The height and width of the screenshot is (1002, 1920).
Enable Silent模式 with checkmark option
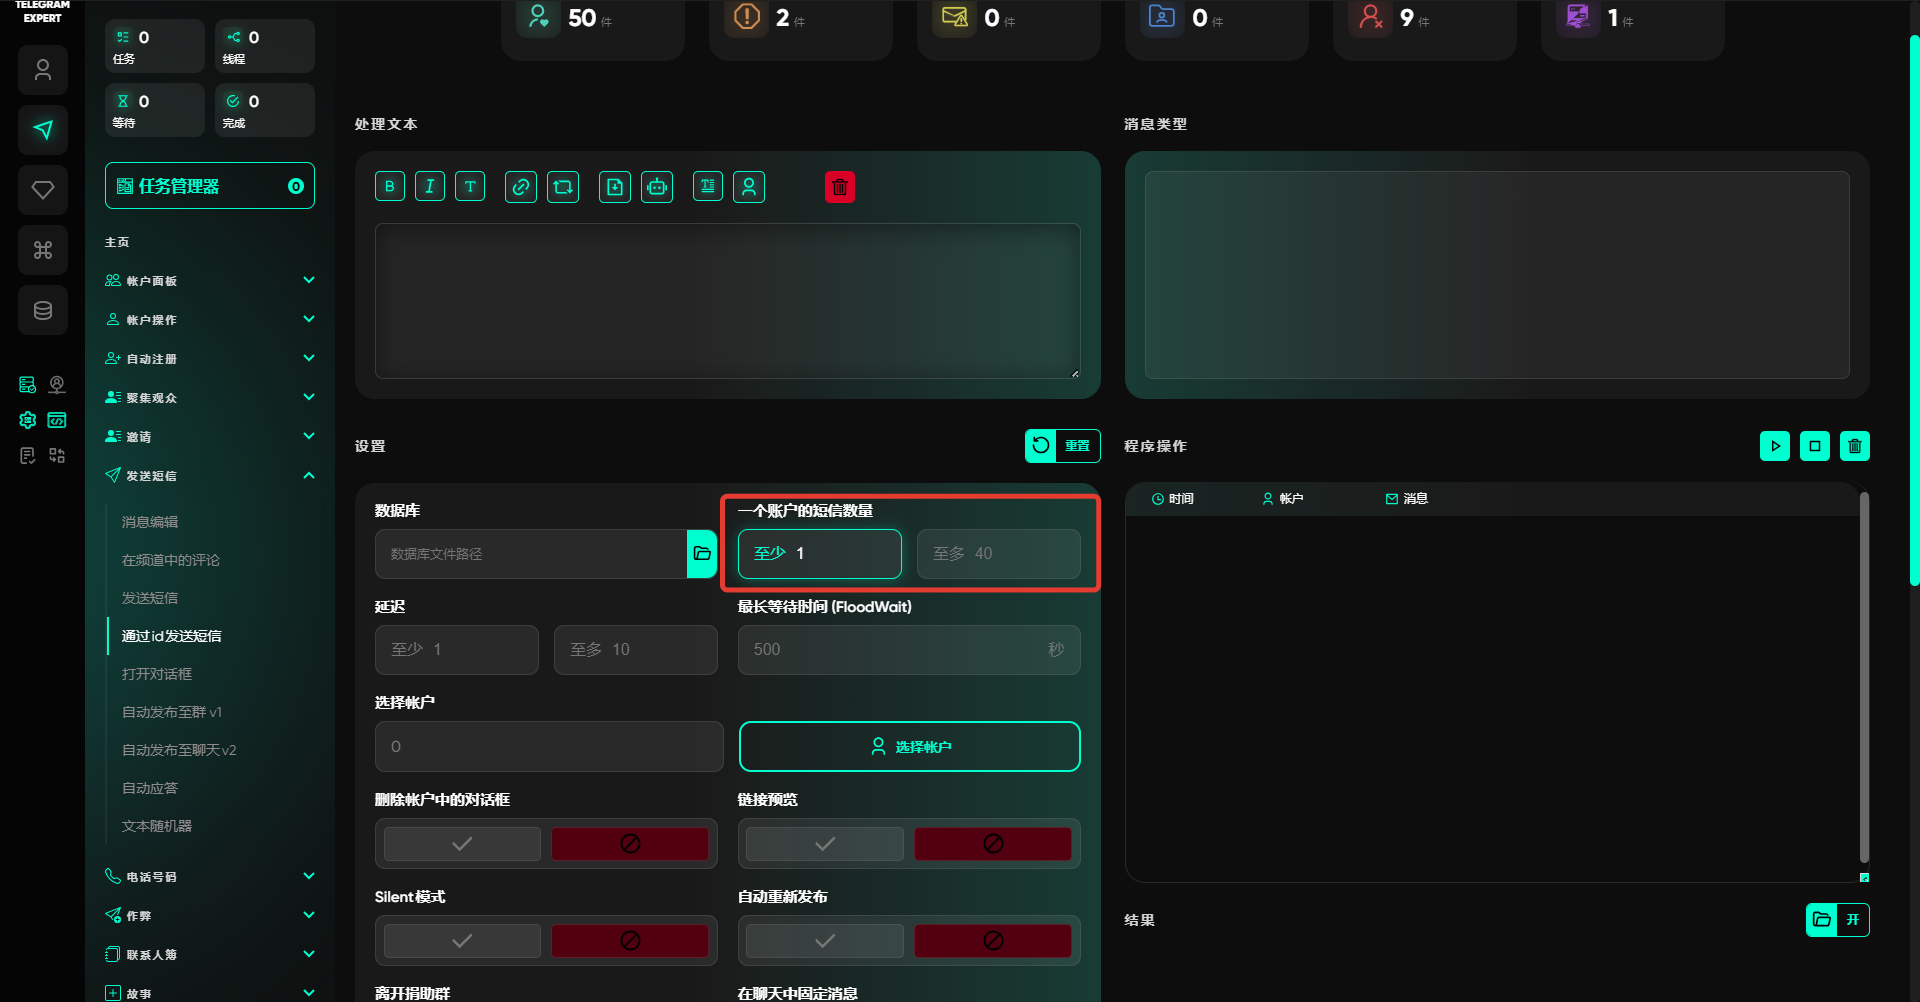[x=462, y=941]
